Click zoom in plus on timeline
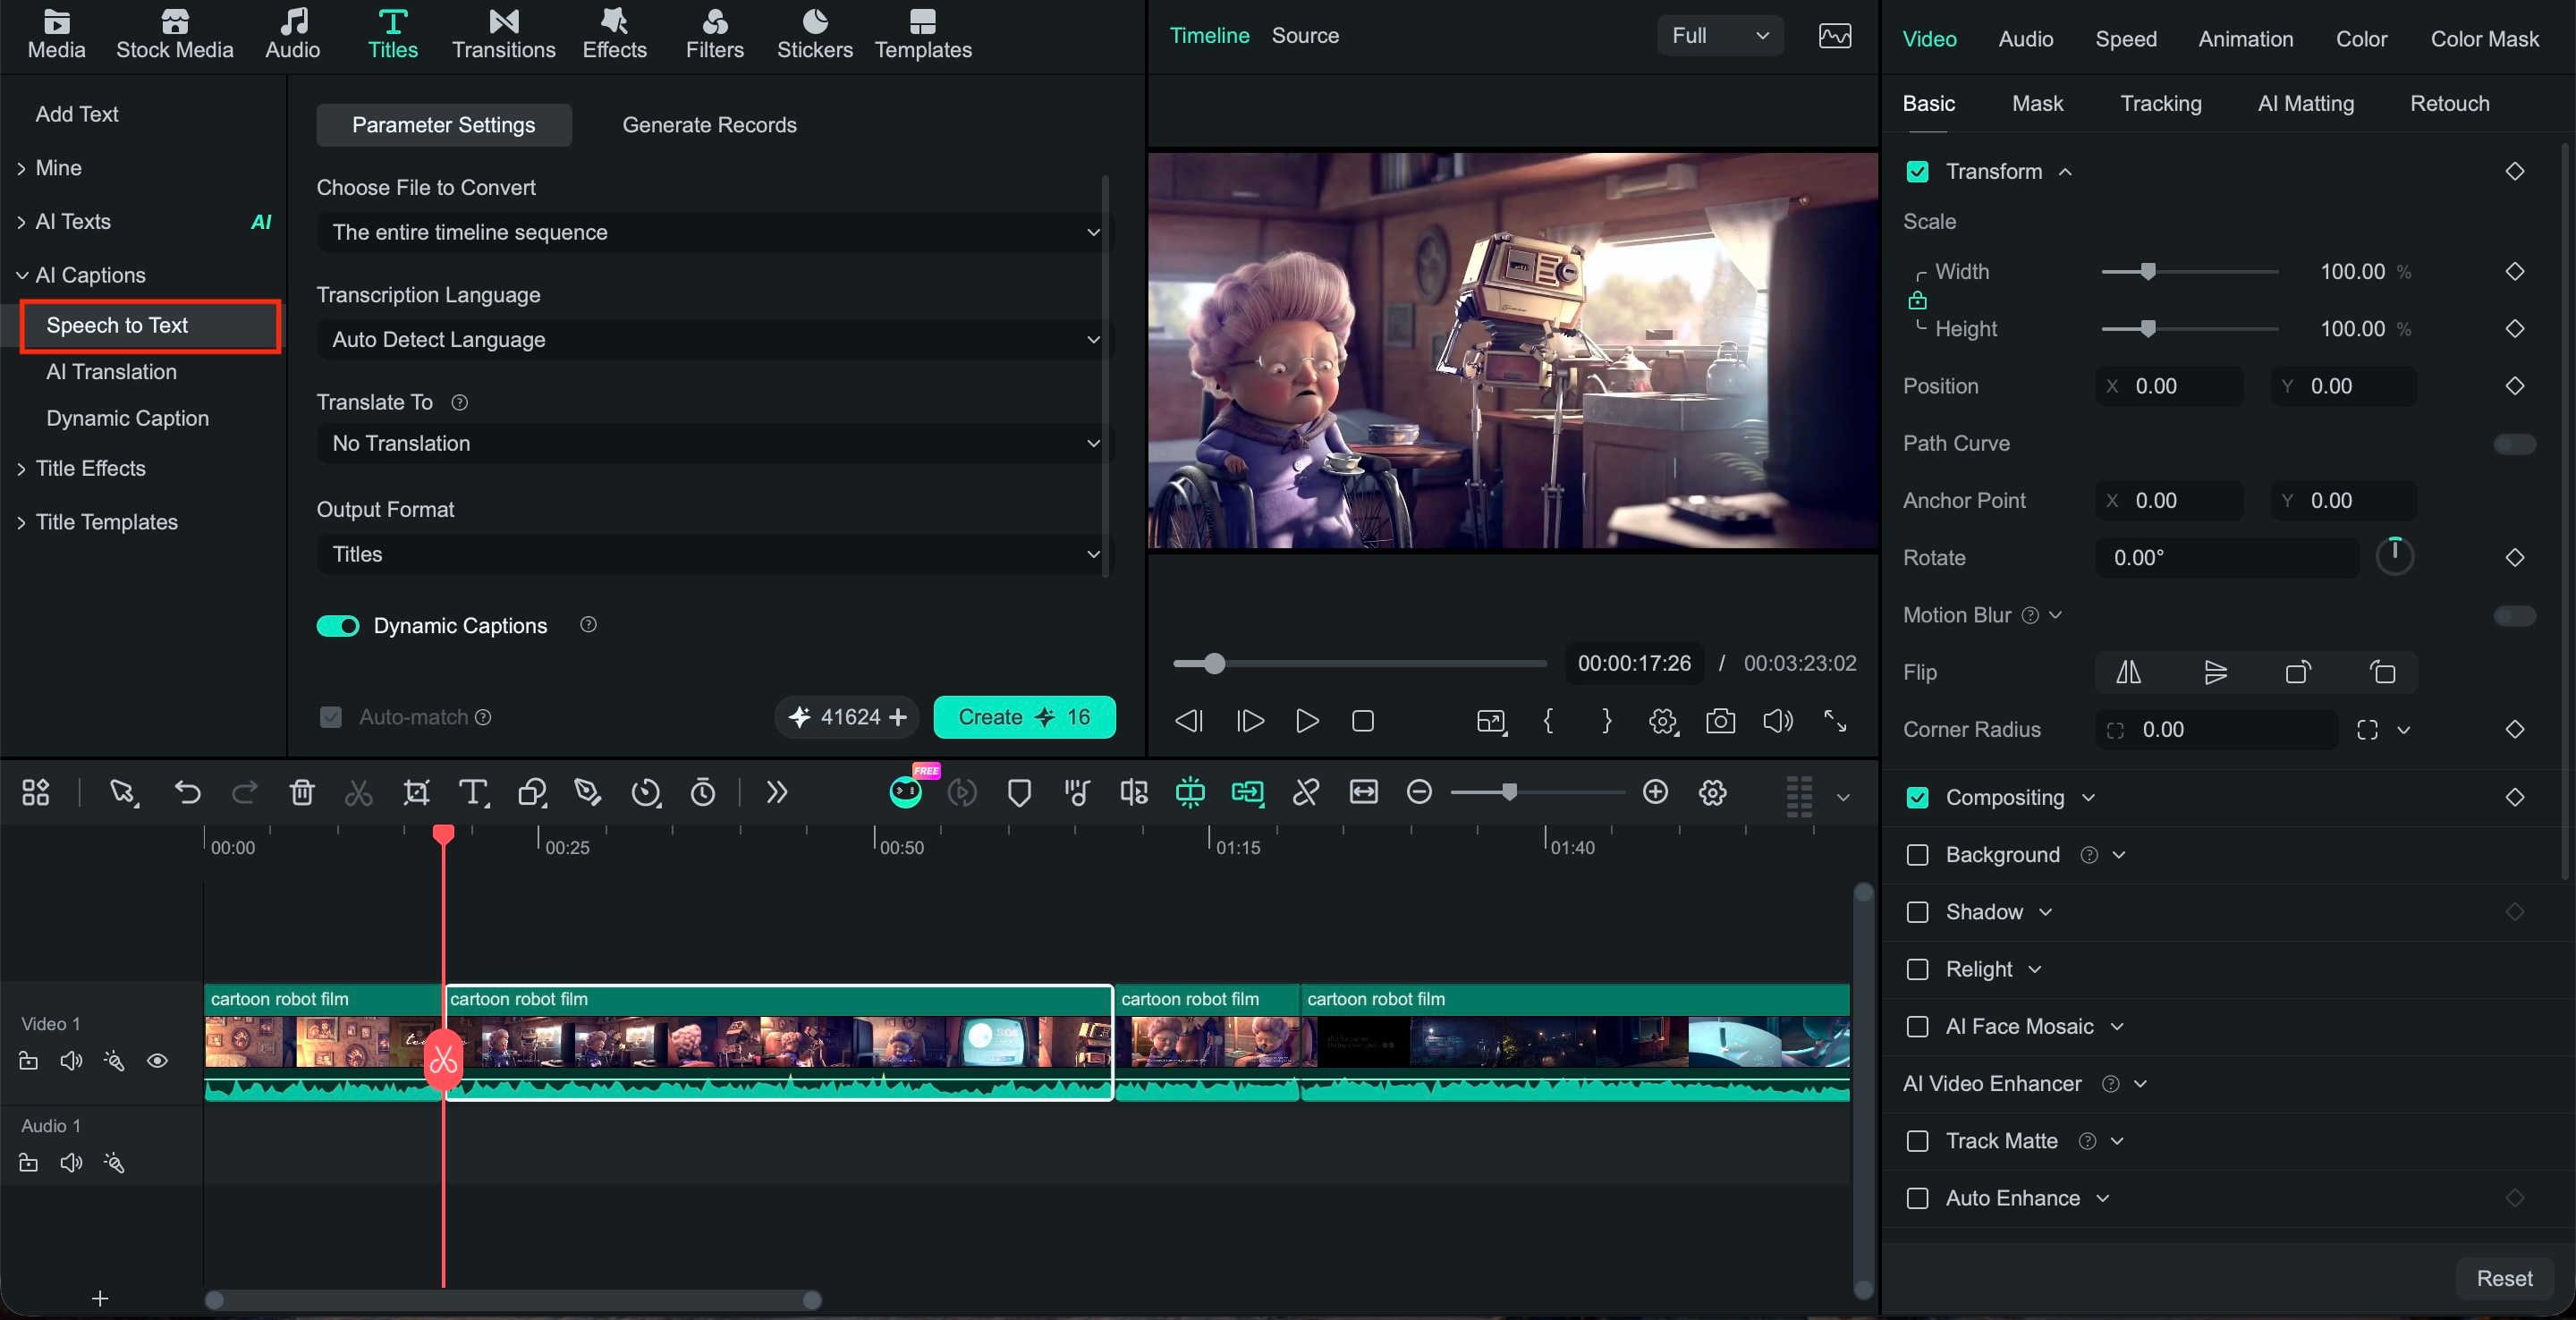The image size is (2576, 1320). [1655, 792]
